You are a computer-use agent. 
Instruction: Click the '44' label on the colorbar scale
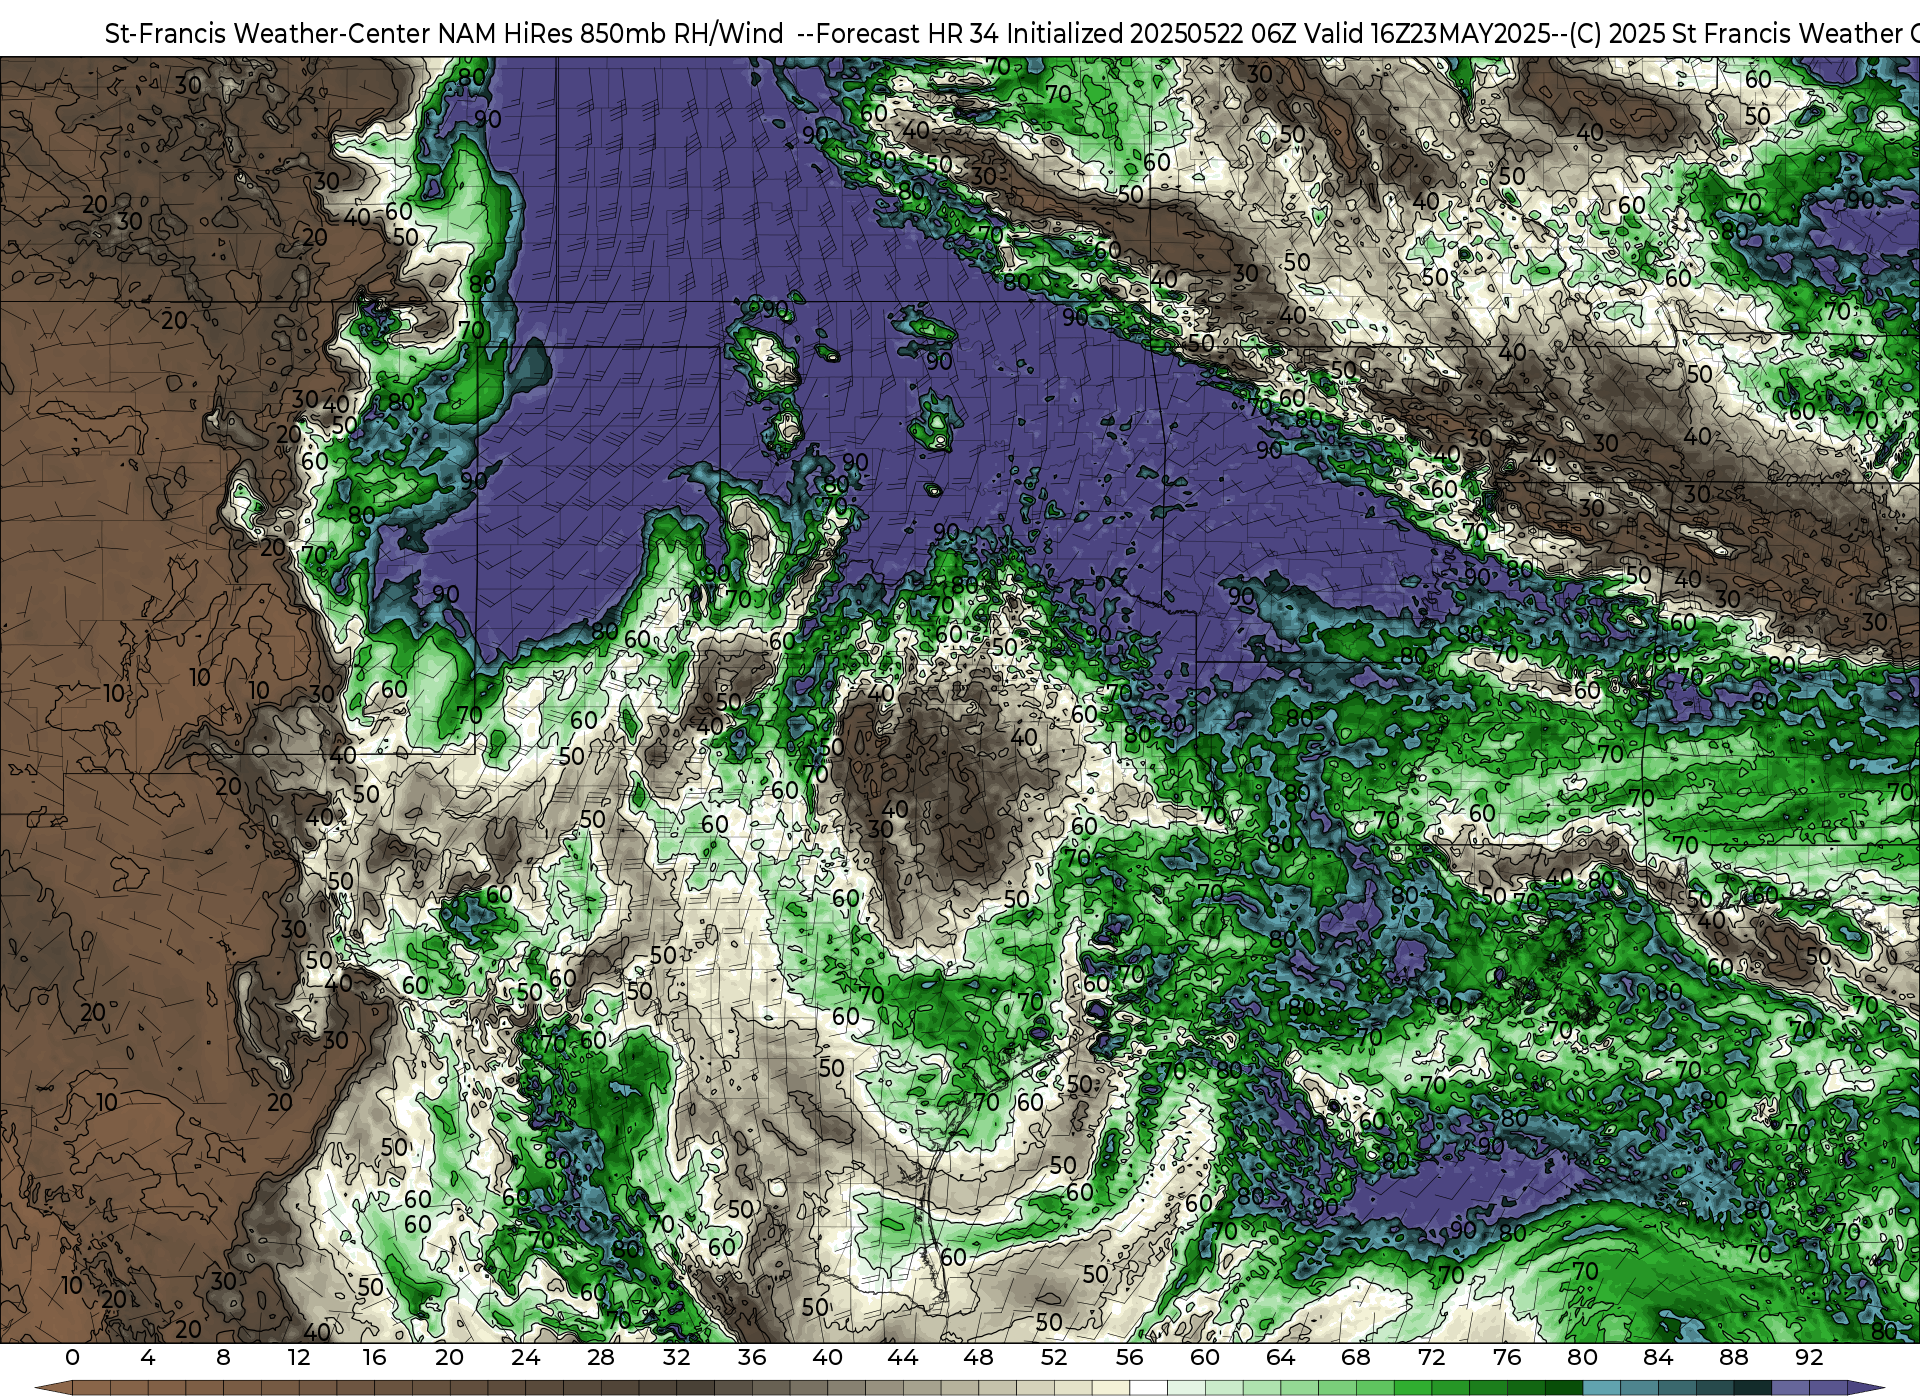903,1358
